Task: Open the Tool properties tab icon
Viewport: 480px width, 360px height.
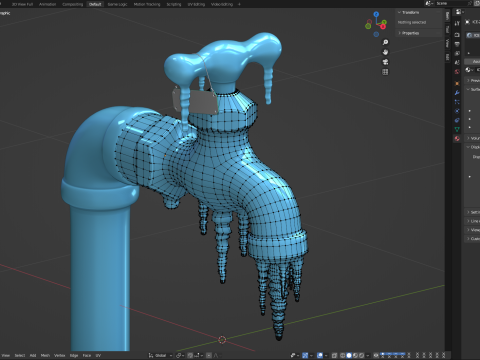Action: [x=457, y=23]
